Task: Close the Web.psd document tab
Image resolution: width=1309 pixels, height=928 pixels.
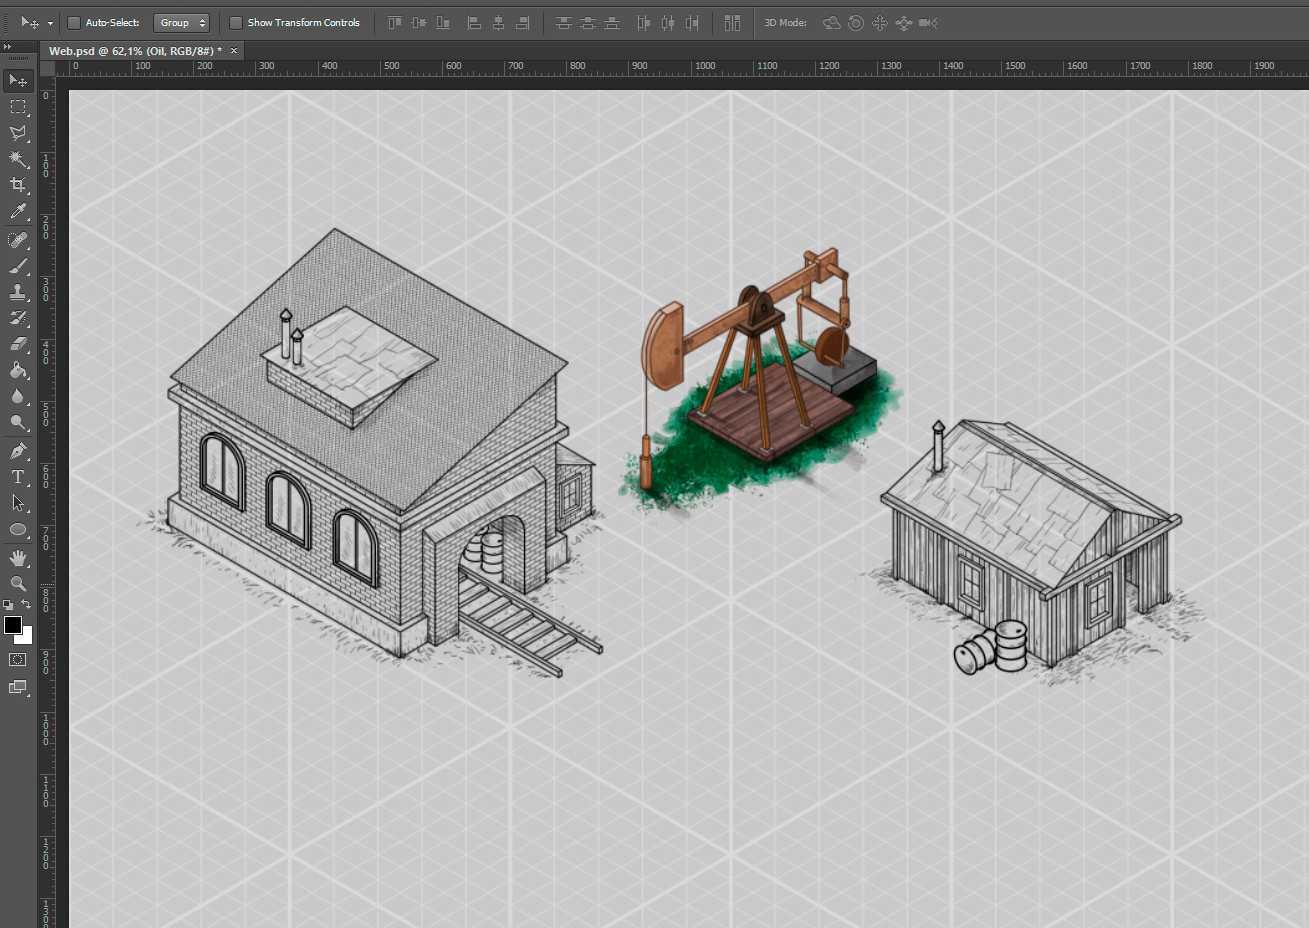Action: click(x=234, y=50)
